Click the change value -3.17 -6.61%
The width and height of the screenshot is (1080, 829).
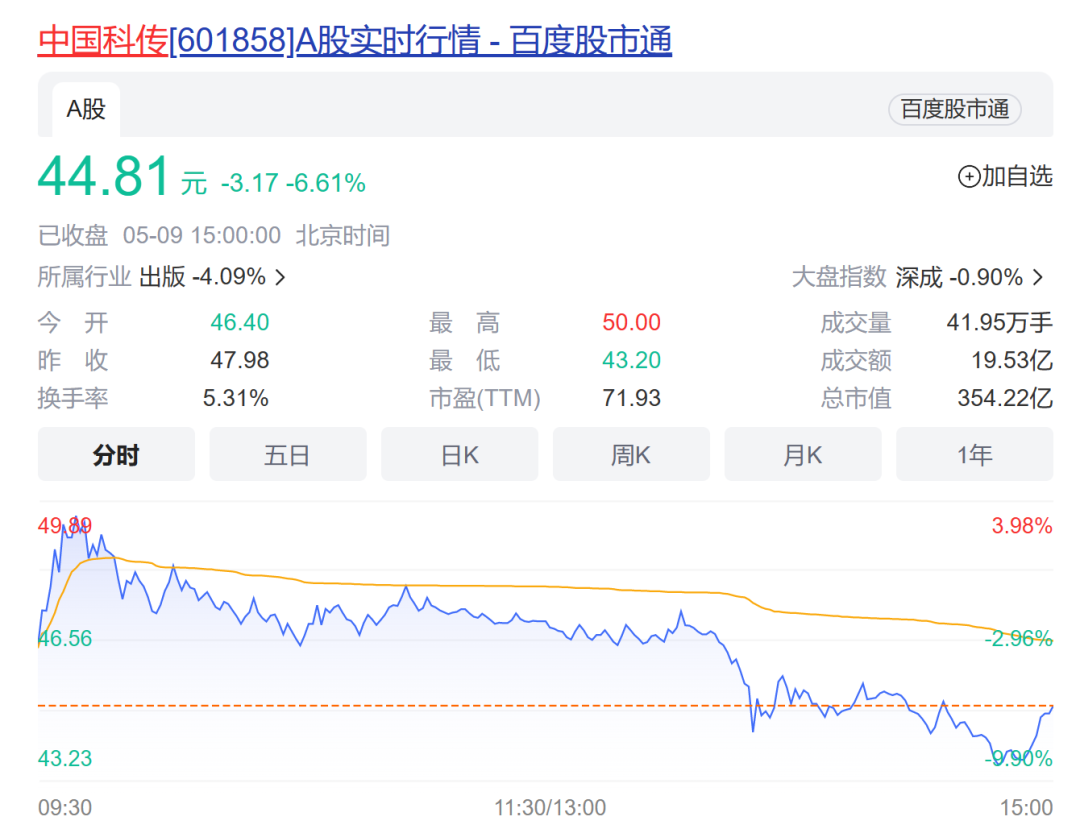[293, 183]
